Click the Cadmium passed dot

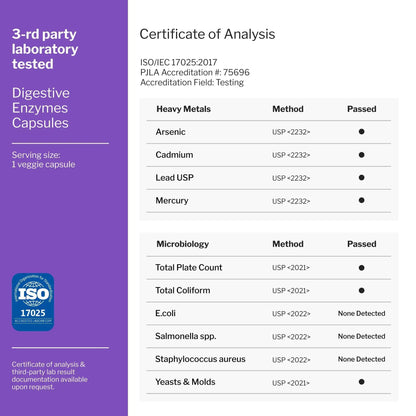pyautogui.click(x=361, y=155)
